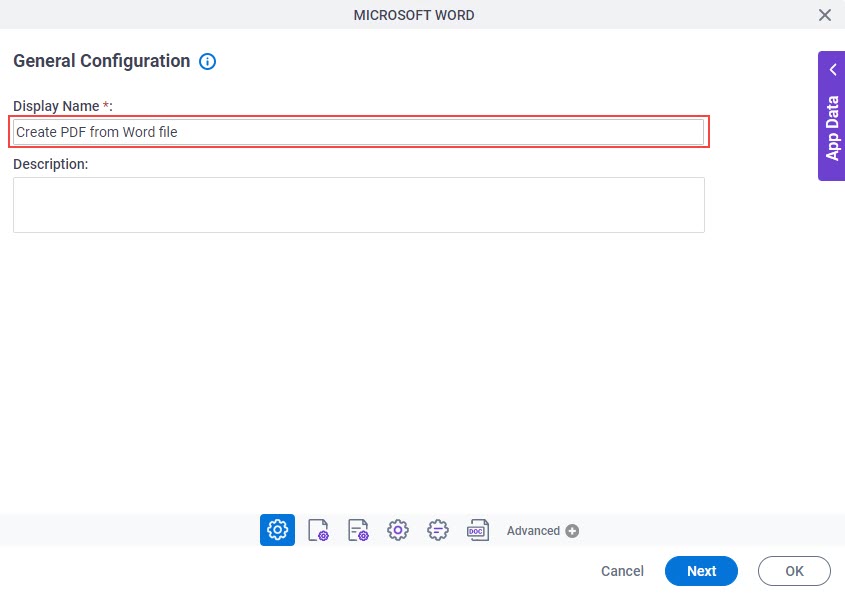The width and height of the screenshot is (845, 595).
Task: Click the App Data chevron arrow
Action: [x=833, y=70]
